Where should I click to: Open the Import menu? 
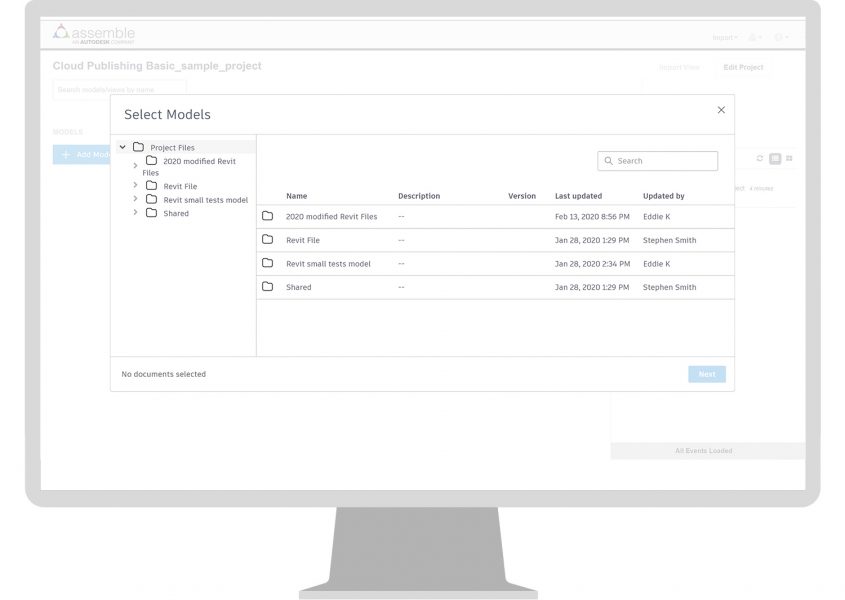pyautogui.click(x=722, y=36)
